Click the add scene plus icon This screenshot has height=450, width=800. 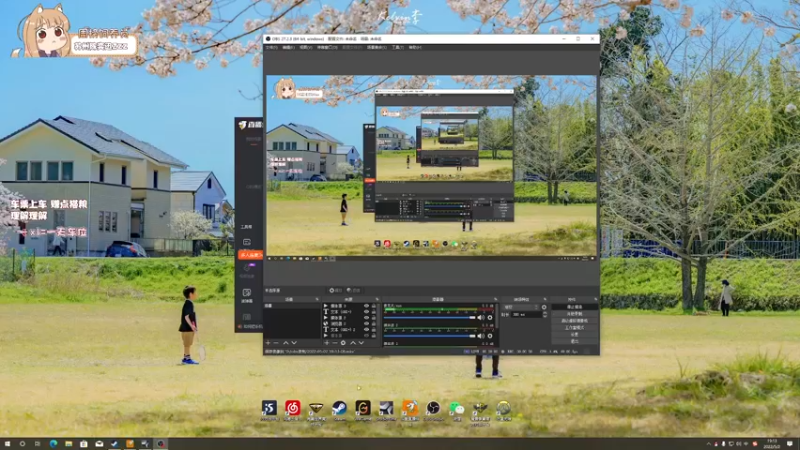click(x=268, y=343)
